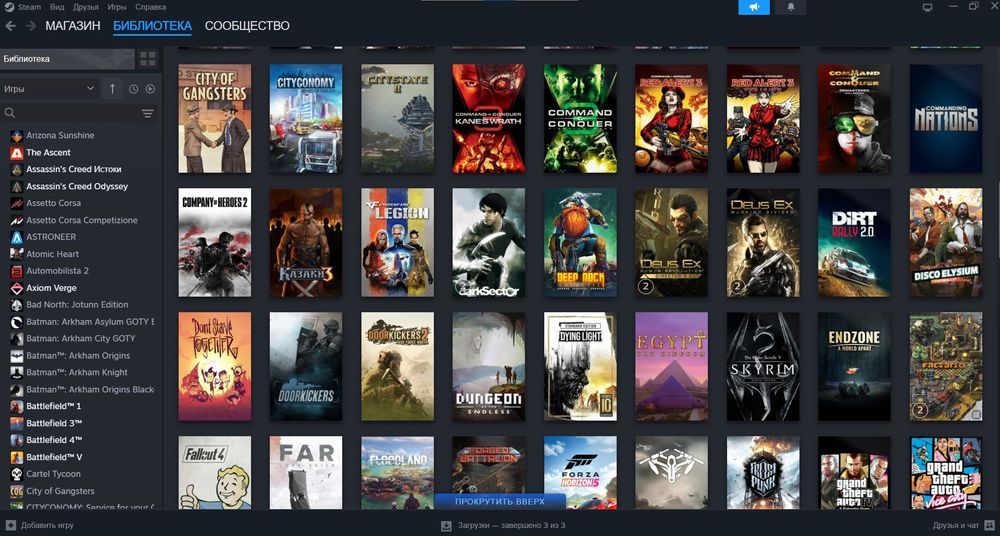Switch to grid view of collections

[148, 59]
